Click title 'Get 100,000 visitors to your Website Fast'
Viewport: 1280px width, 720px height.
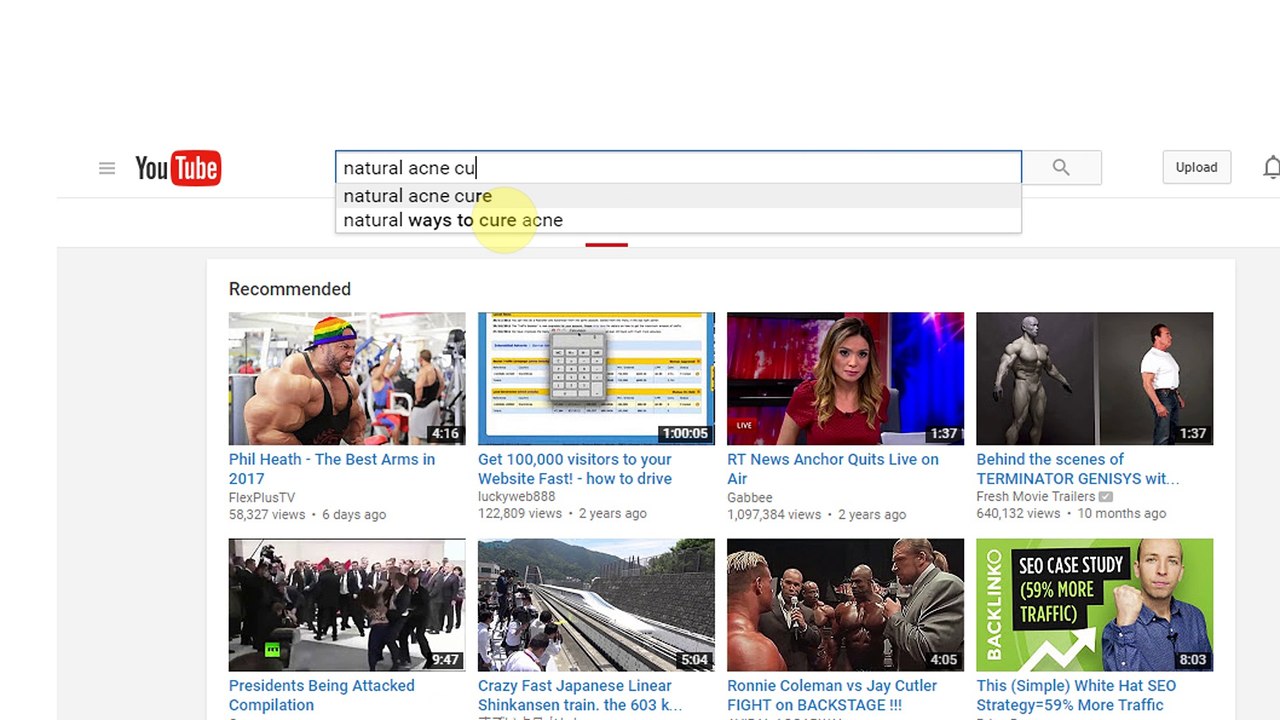point(575,469)
